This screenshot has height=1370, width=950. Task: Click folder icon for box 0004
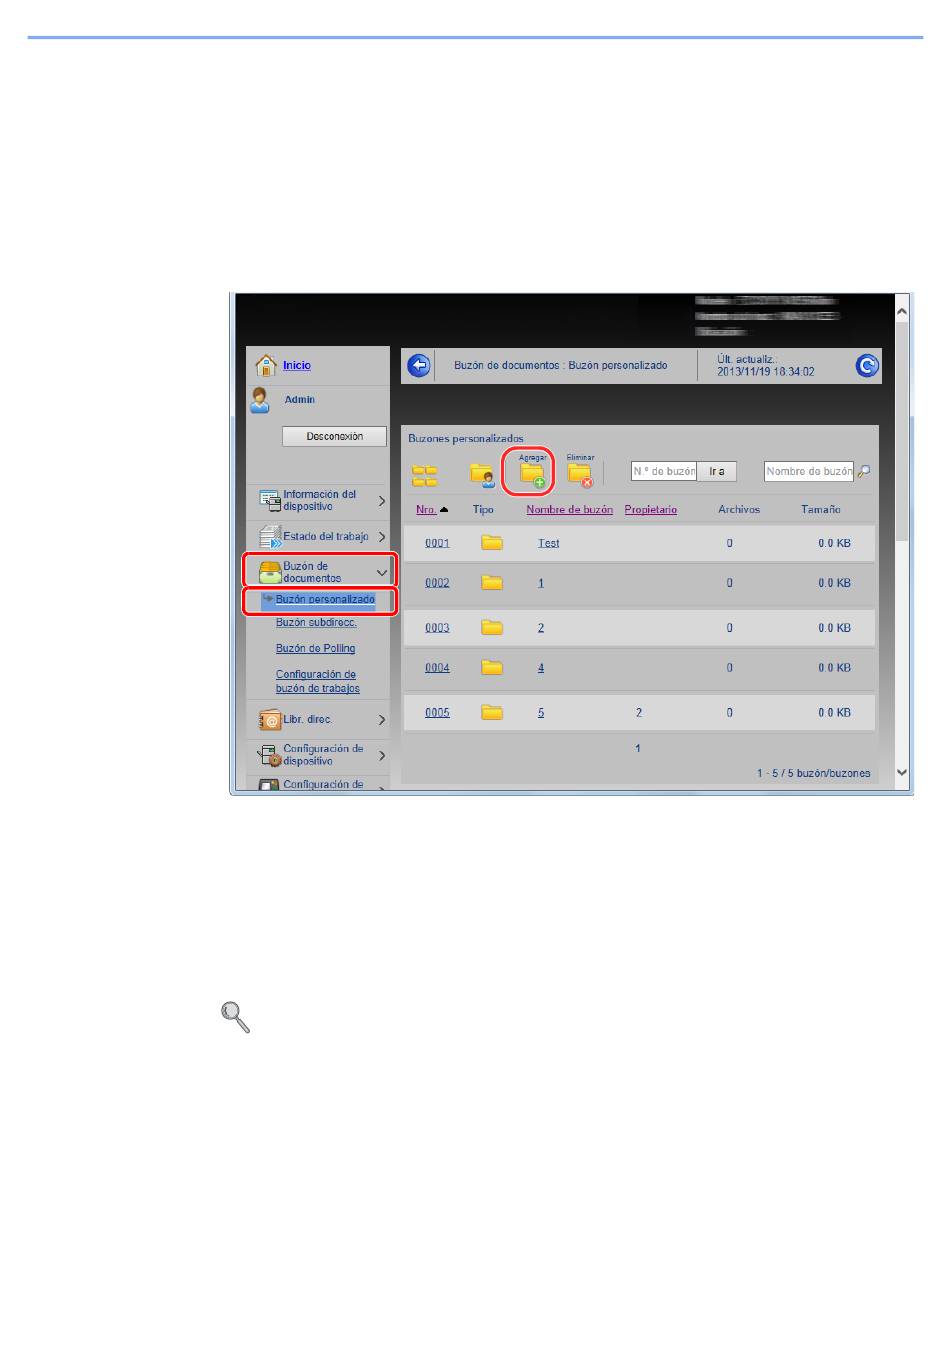click(491, 668)
